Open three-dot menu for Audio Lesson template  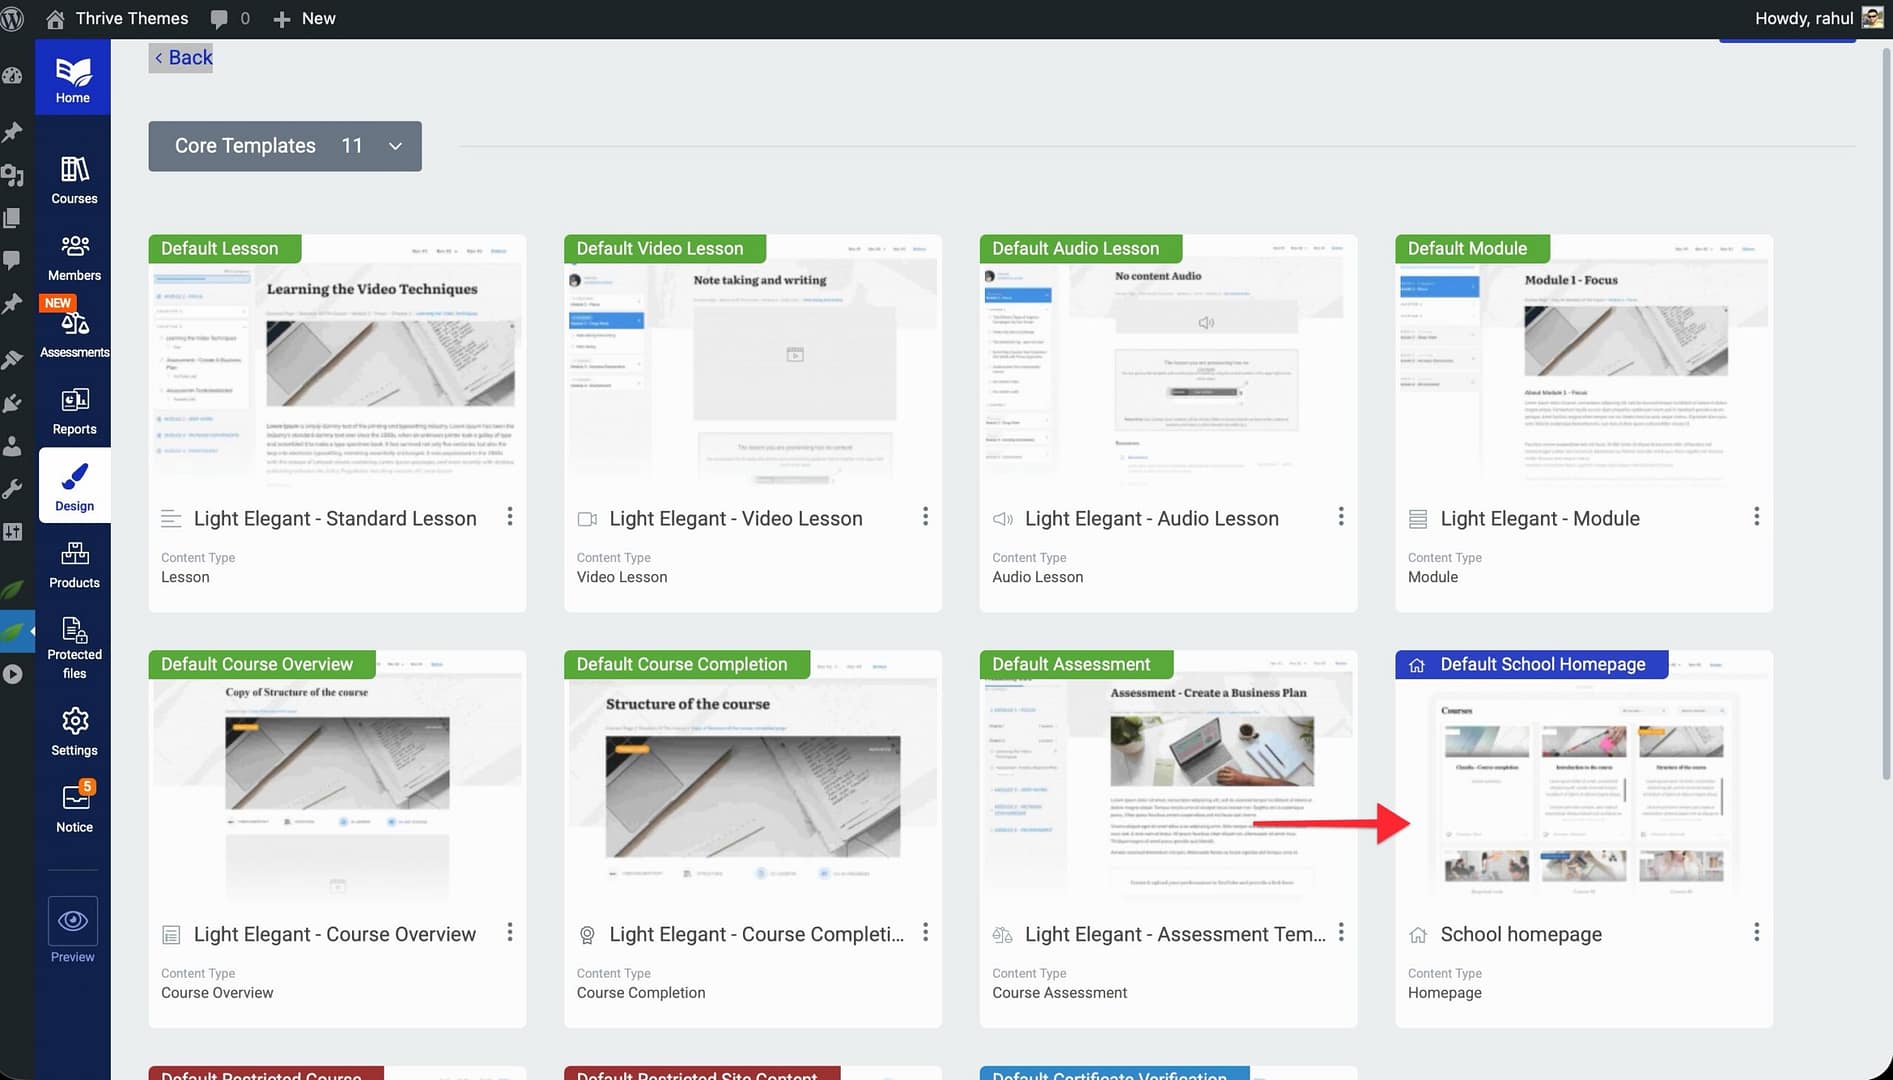(1341, 517)
